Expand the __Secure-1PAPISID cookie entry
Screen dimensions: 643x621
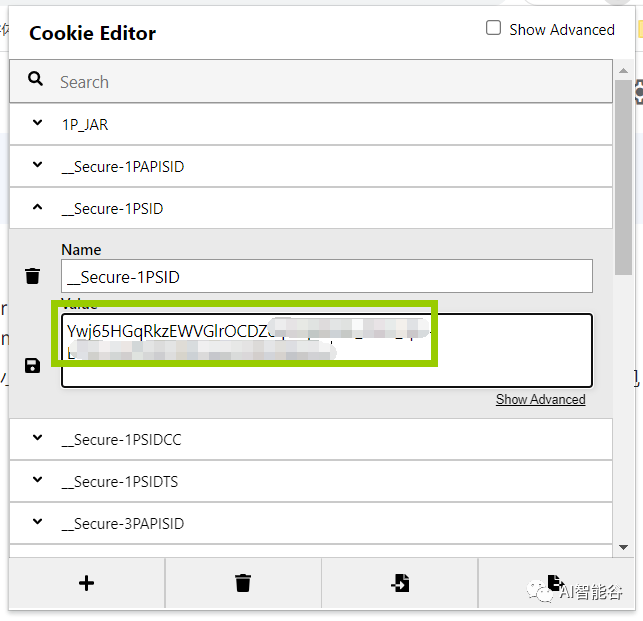coord(38,166)
